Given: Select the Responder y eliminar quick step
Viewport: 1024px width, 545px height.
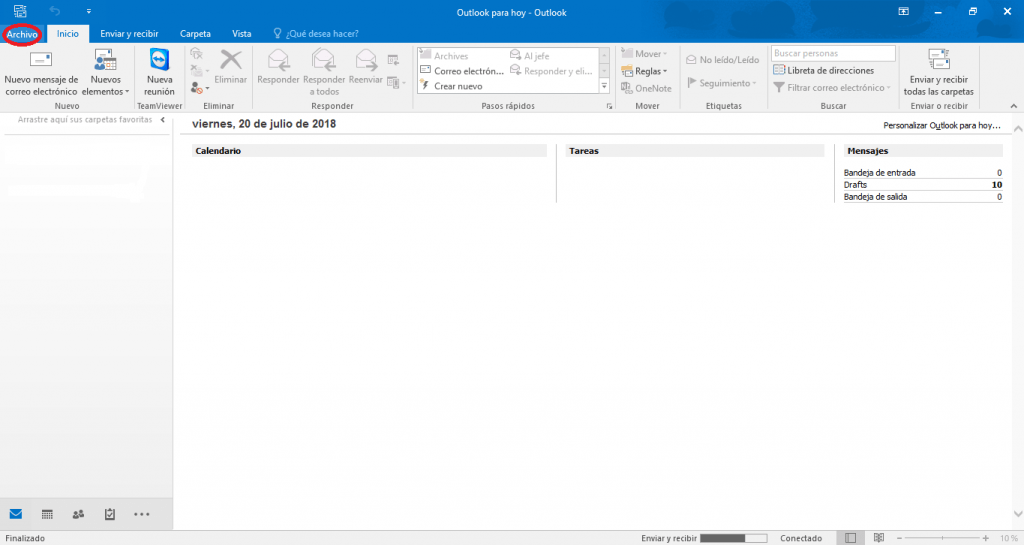Looking at the screenshot, I should pyautogui.click(x=551, y=71).
